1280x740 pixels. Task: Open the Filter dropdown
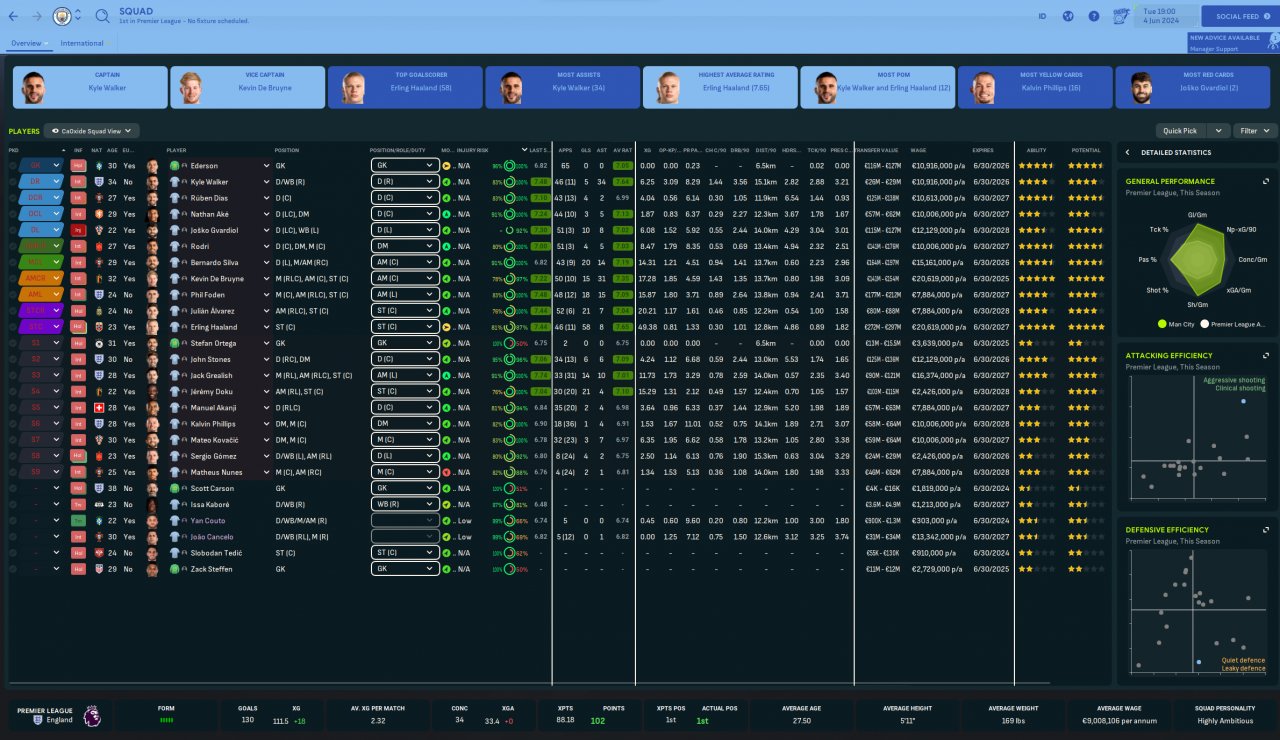(x=1256, y=131)
